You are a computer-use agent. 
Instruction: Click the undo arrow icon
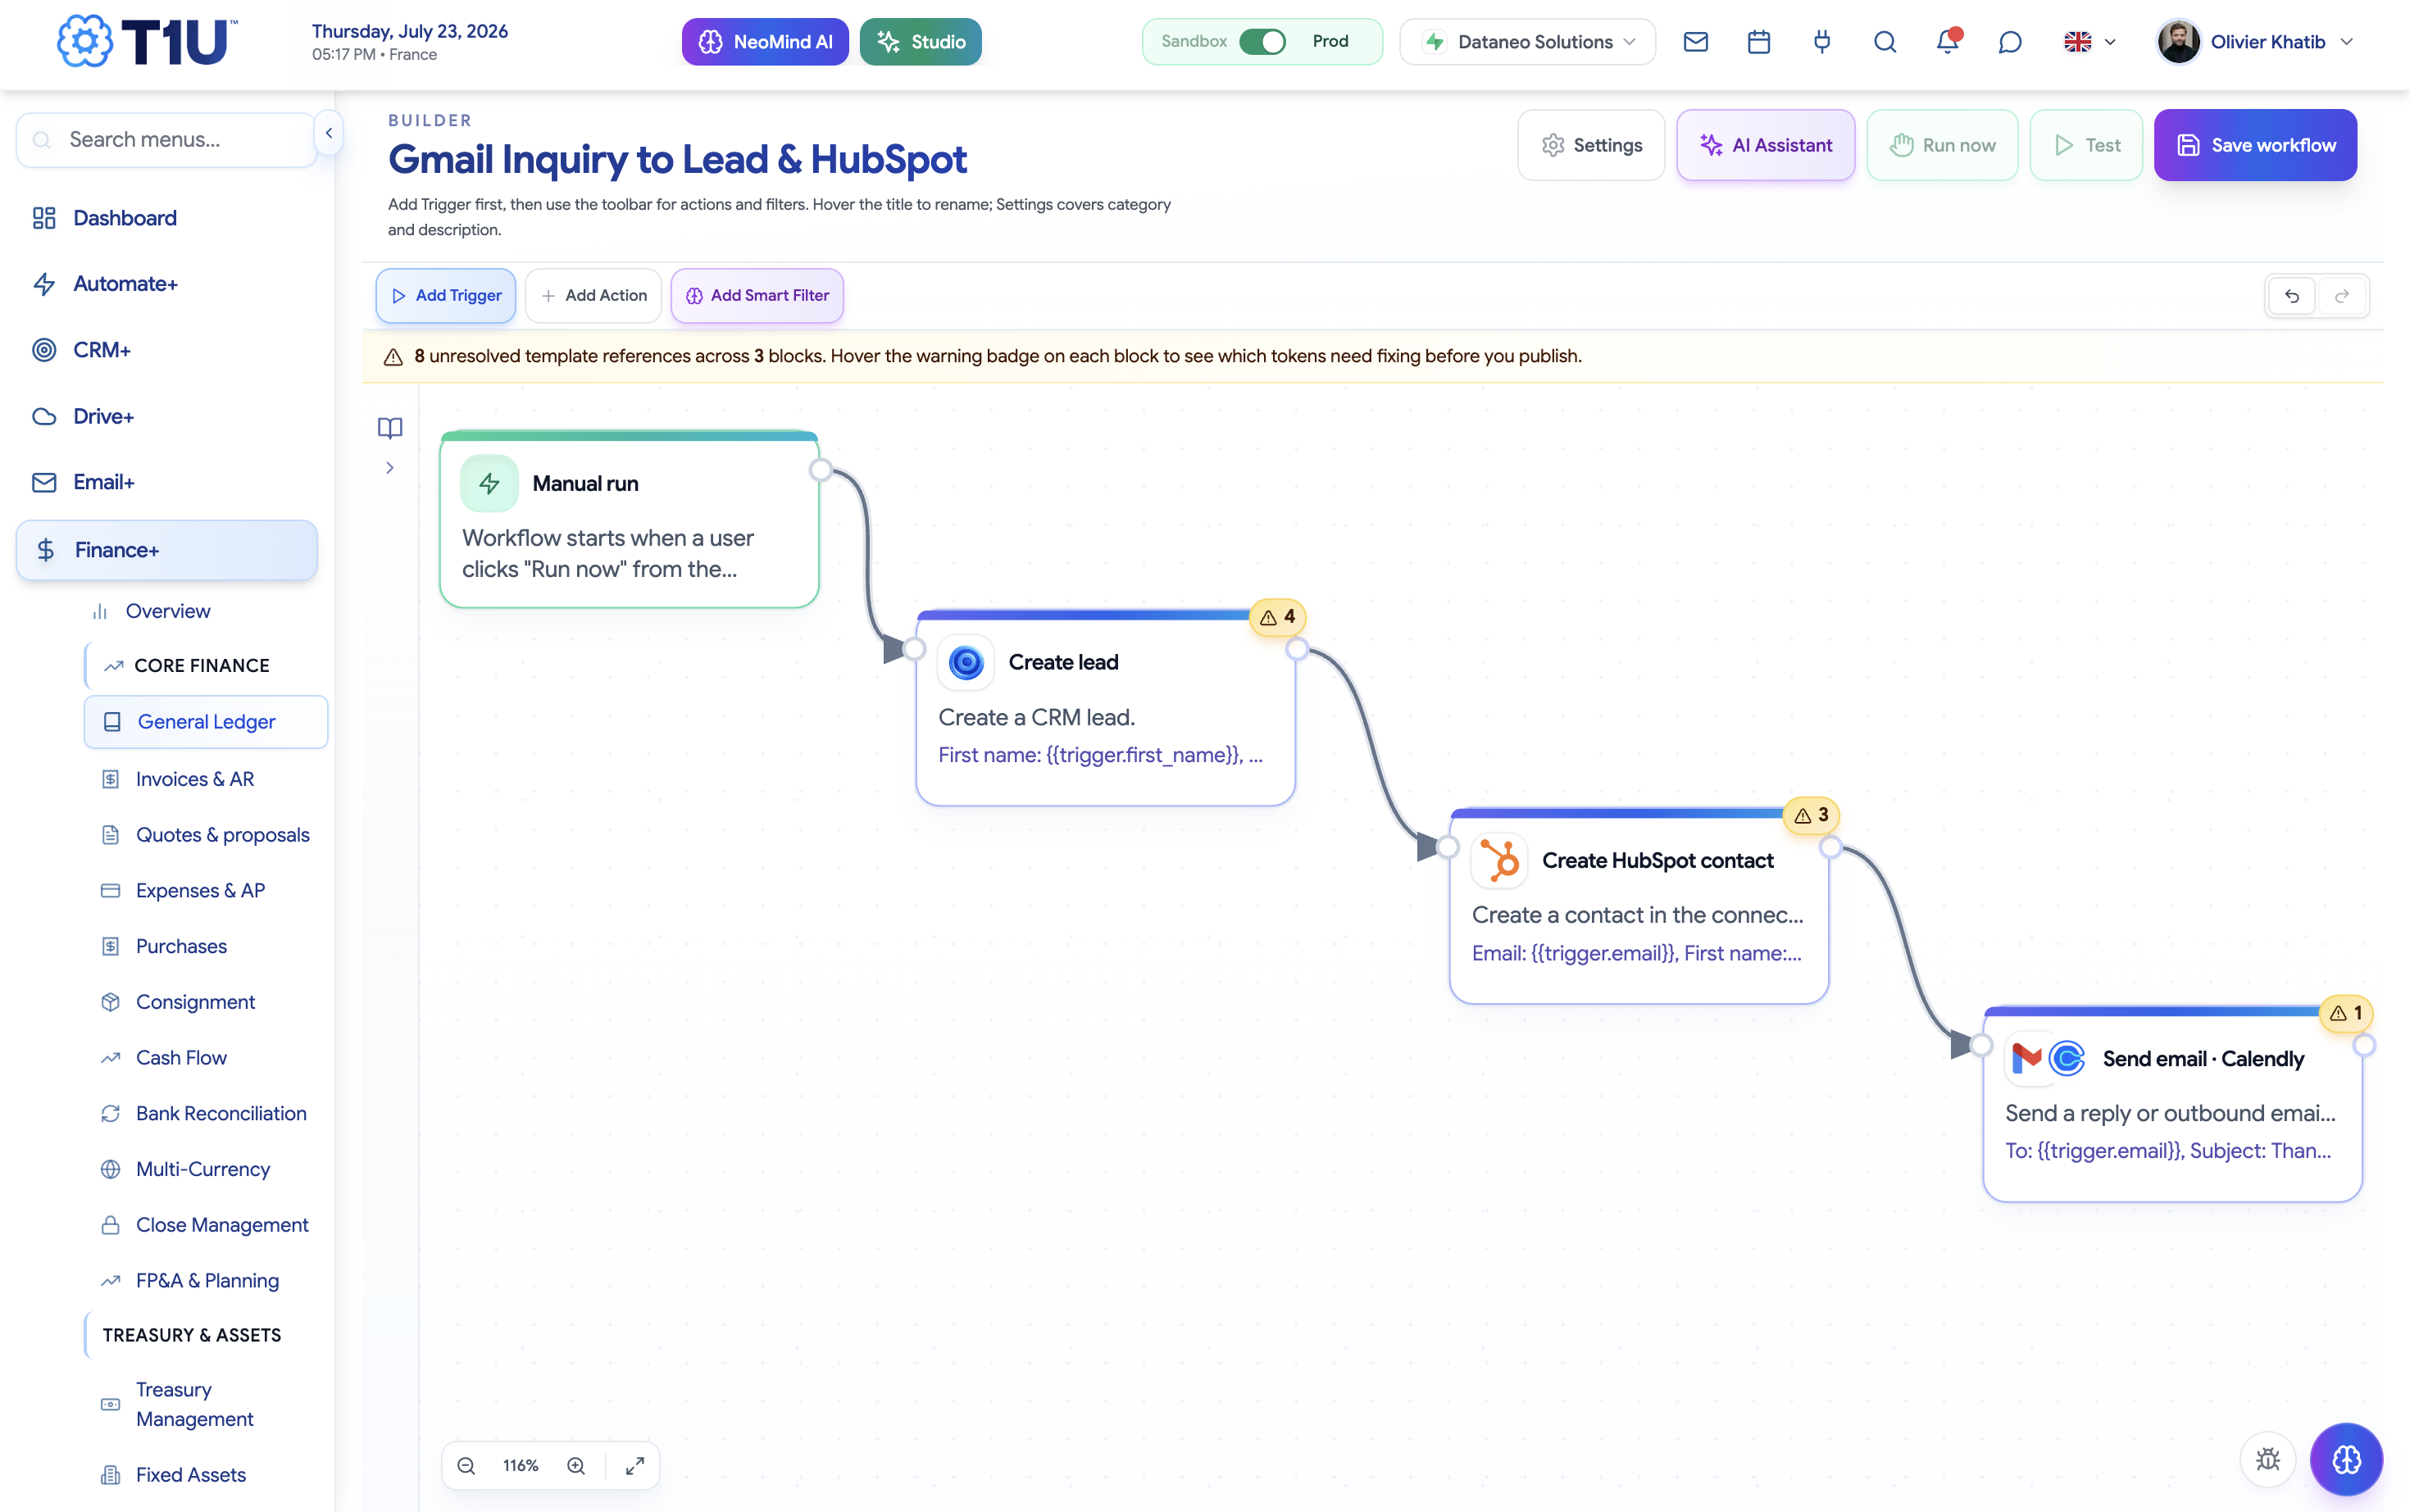[2291, 296]
